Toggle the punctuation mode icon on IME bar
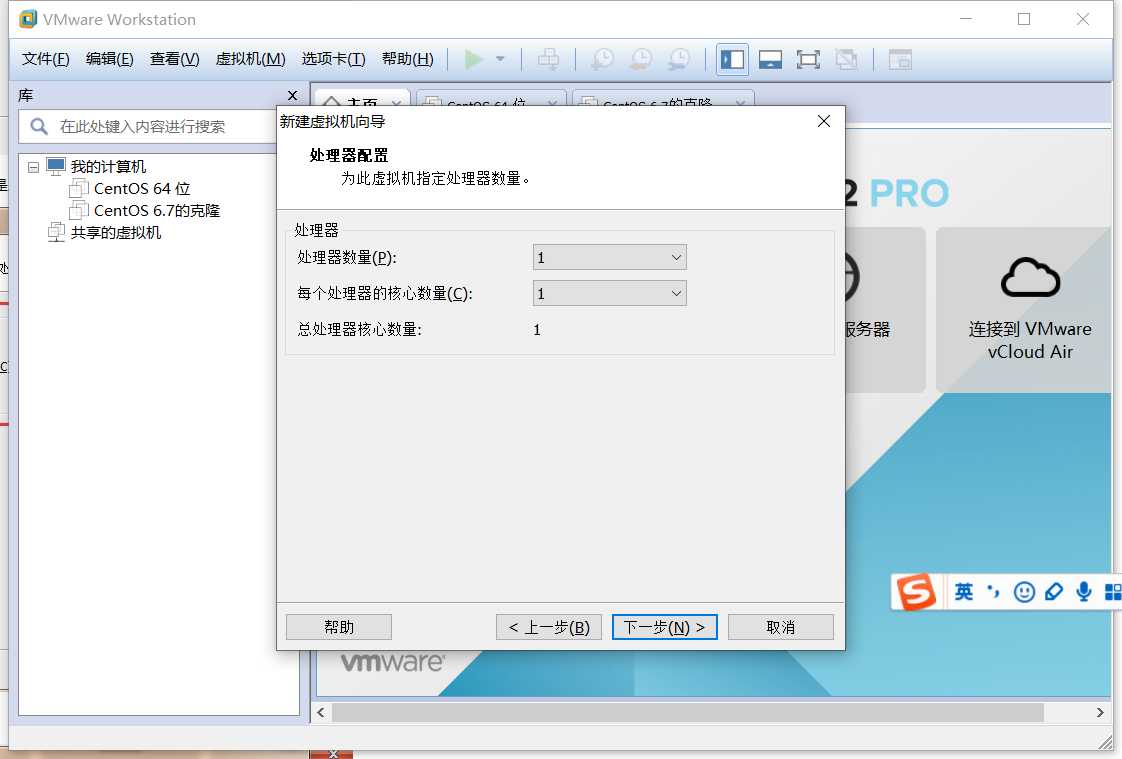 [994, 592]
